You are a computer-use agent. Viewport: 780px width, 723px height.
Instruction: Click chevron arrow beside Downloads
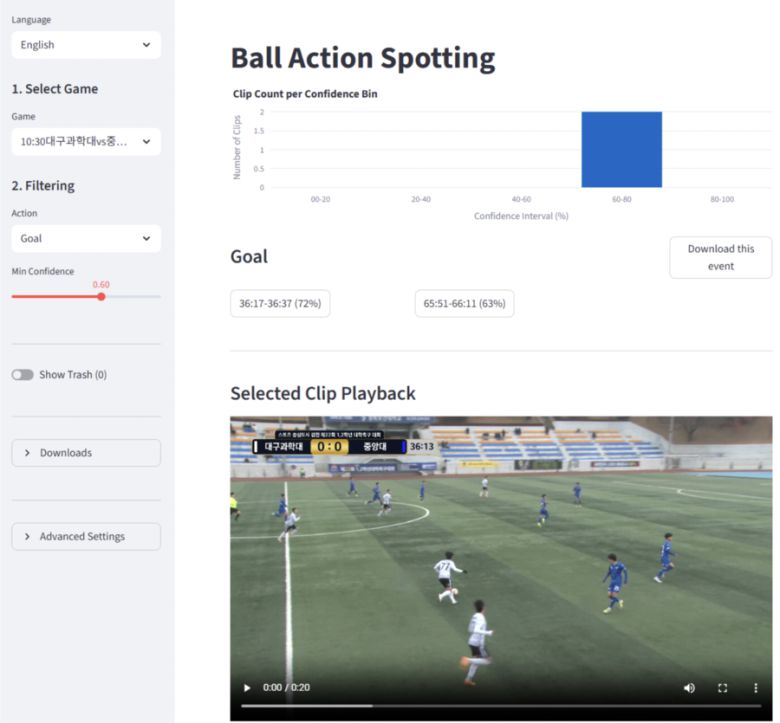click(27, 453)
